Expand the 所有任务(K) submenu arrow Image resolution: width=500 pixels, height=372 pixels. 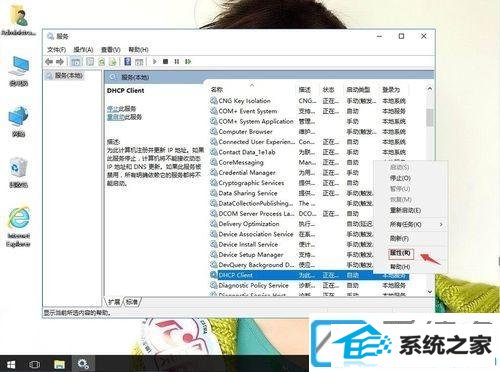click(441, 224)
